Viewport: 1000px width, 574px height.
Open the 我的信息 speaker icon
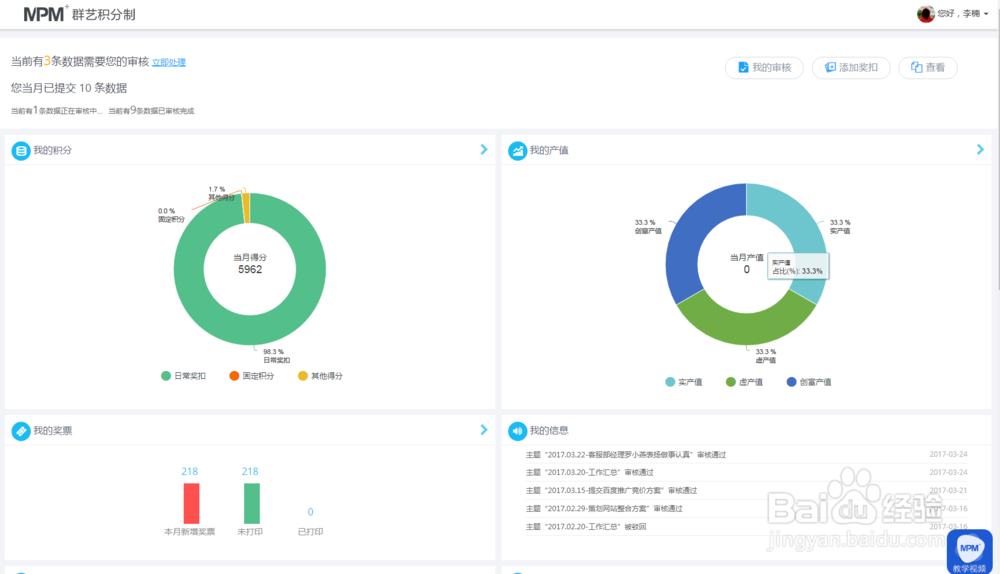click(x=517, y=431)
